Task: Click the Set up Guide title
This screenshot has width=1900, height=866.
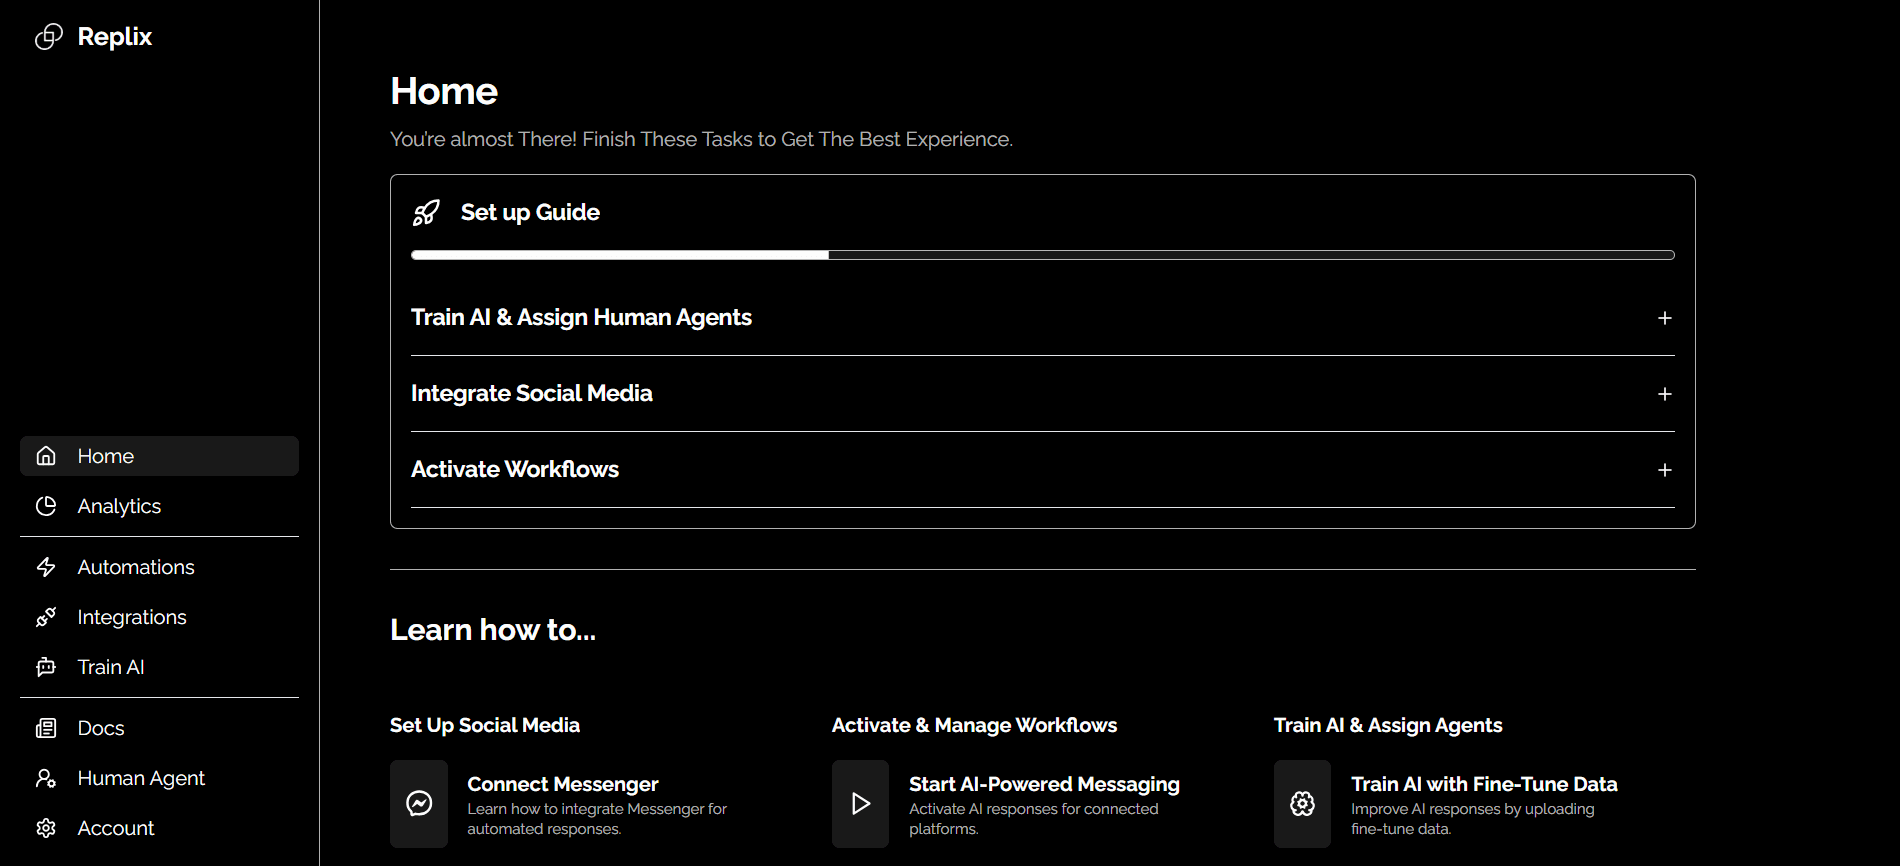Action: point(530,212)
